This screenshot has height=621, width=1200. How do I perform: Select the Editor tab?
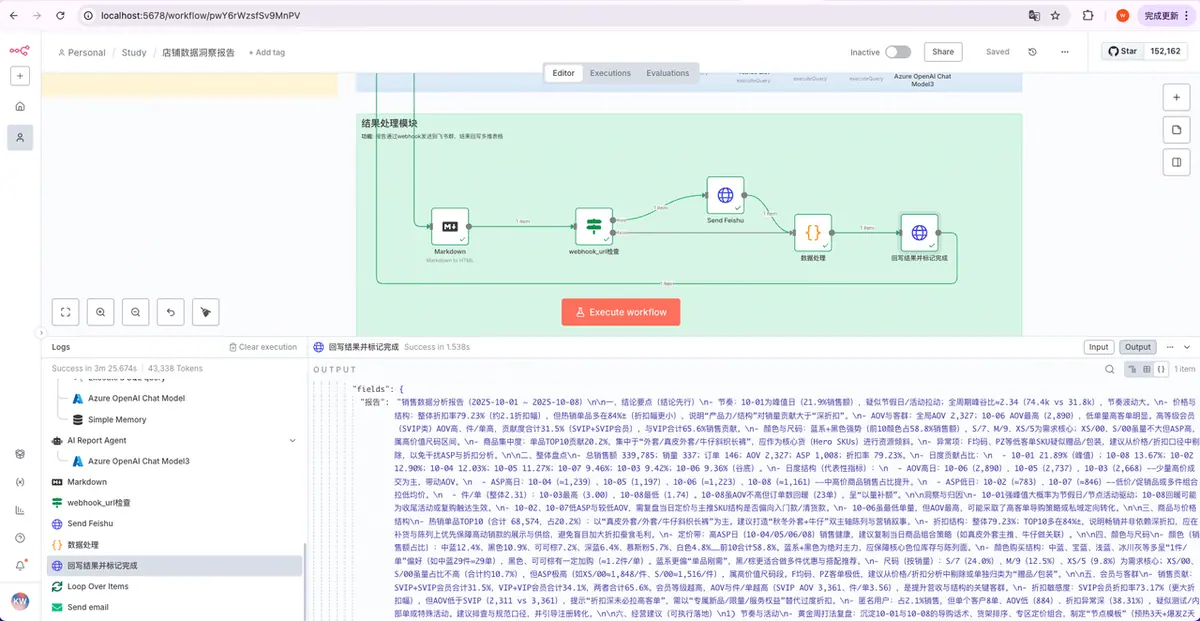coord(563,73)
